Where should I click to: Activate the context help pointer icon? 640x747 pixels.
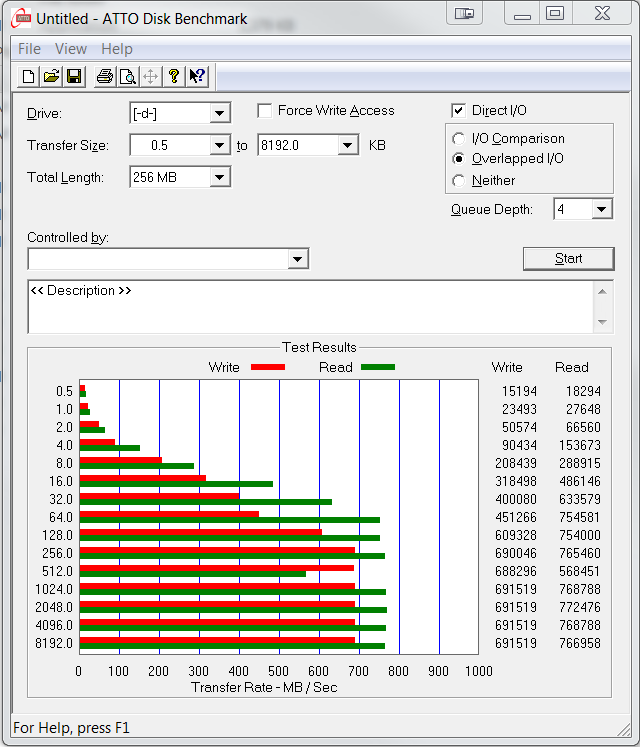pyautogui.click(x=197, y=76)
